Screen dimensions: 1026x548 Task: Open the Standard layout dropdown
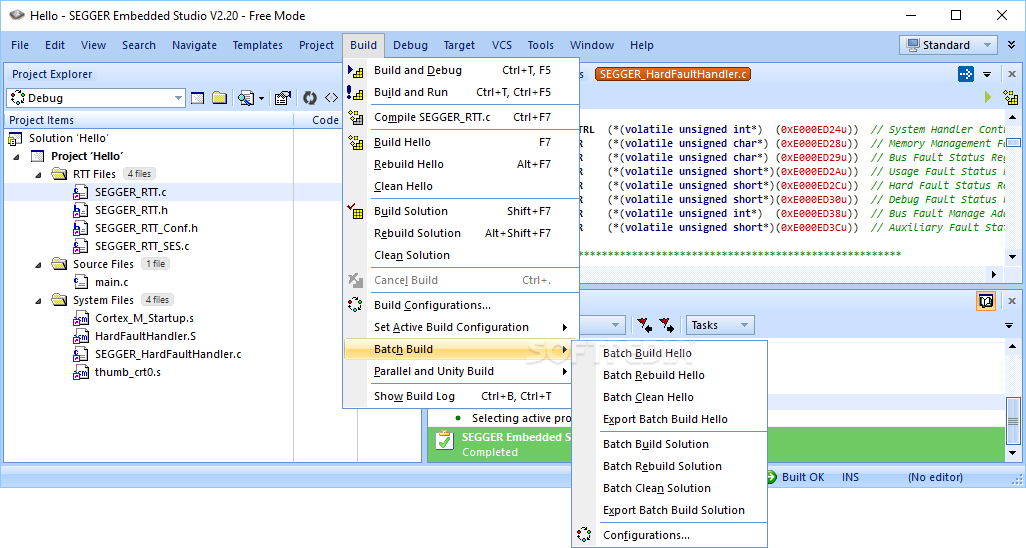949,45
